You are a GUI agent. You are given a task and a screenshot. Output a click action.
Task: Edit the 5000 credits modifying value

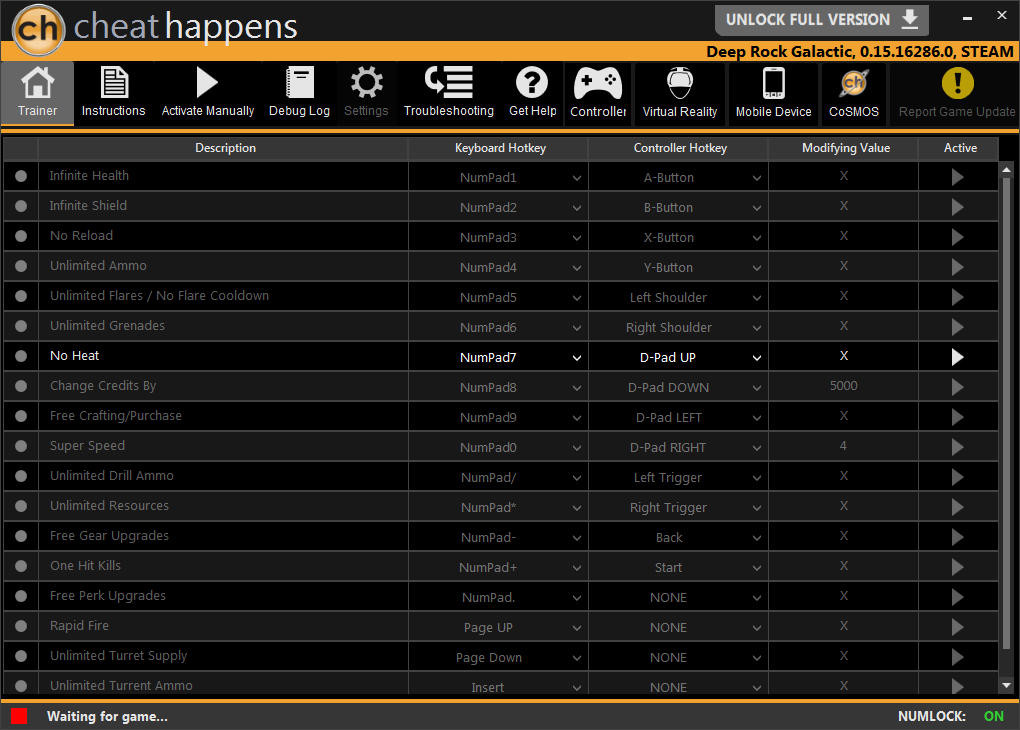843,386
